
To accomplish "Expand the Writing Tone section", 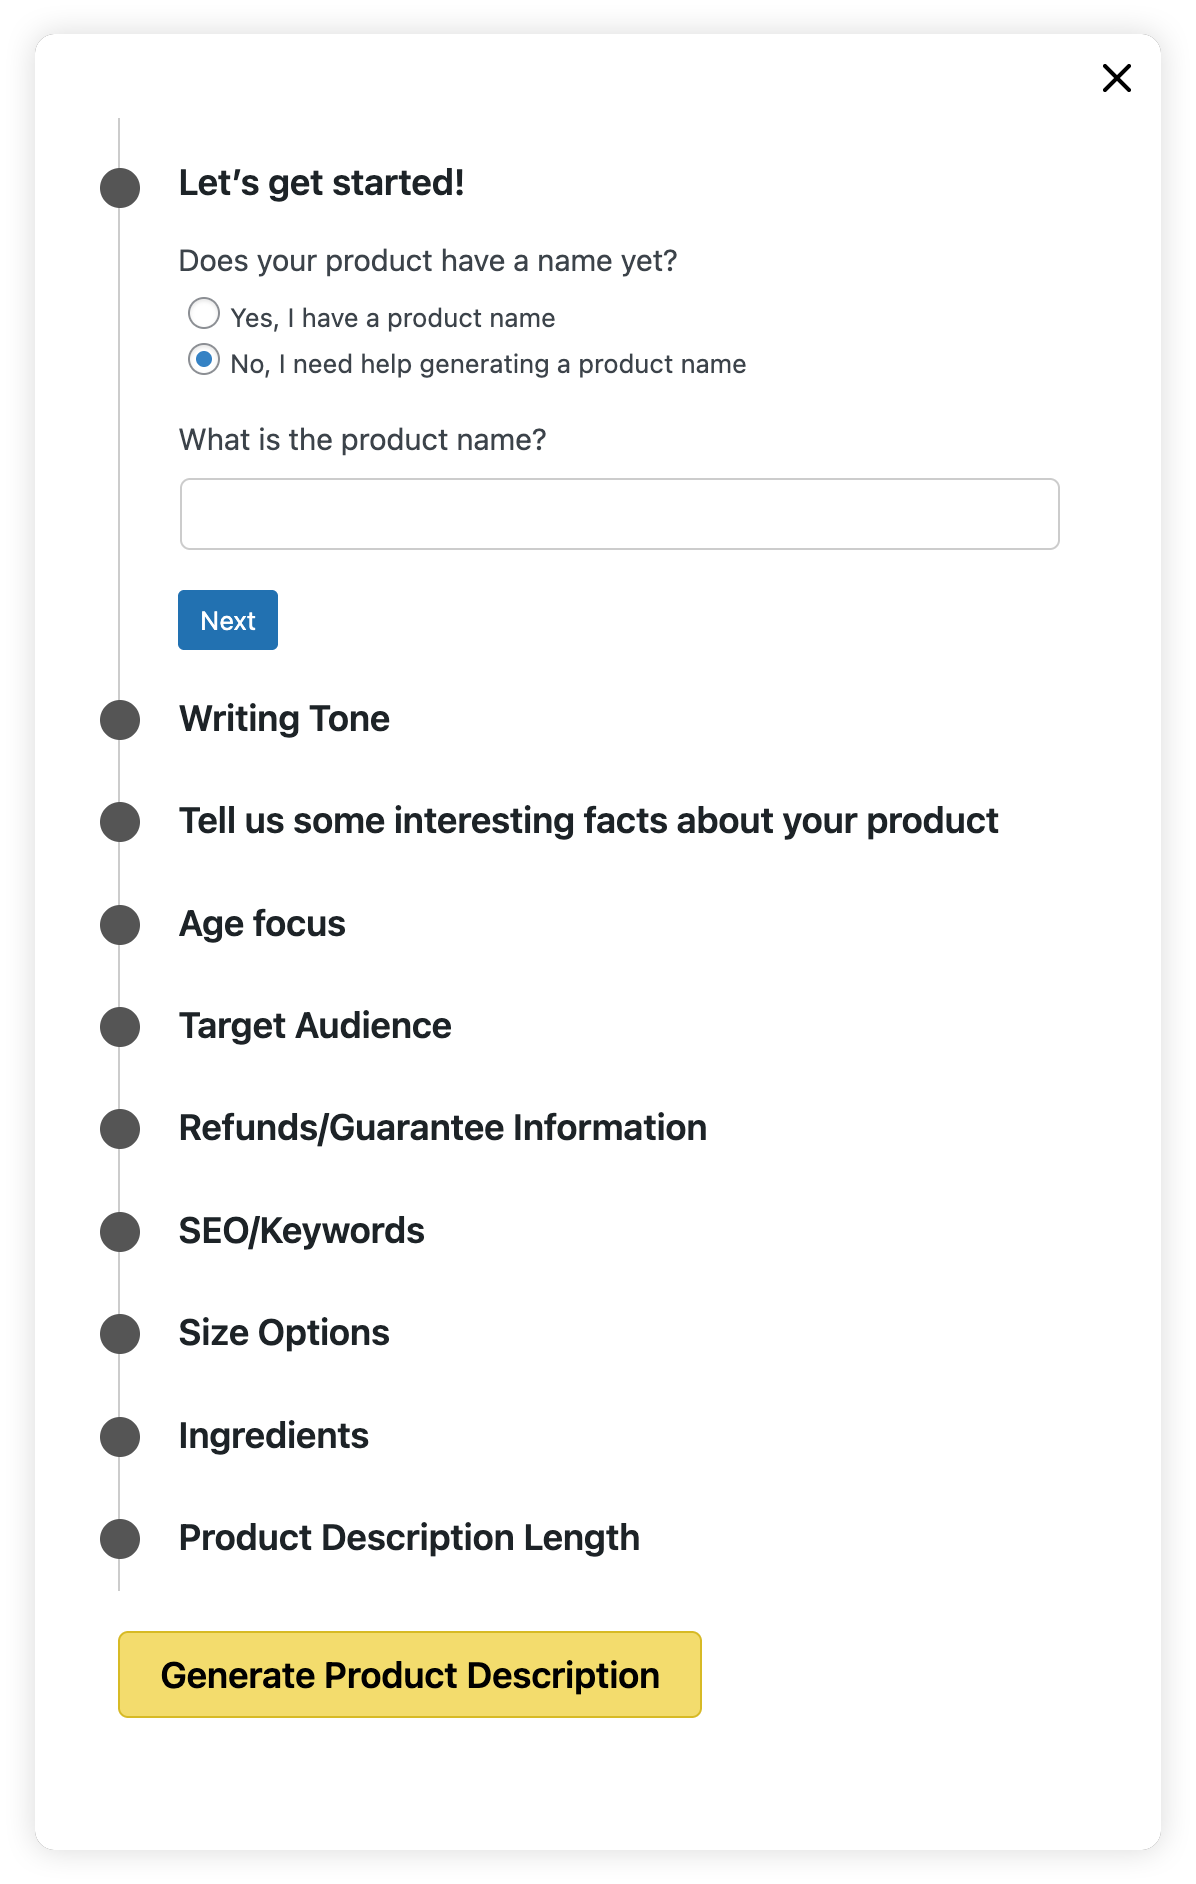I will click(284, 720).
